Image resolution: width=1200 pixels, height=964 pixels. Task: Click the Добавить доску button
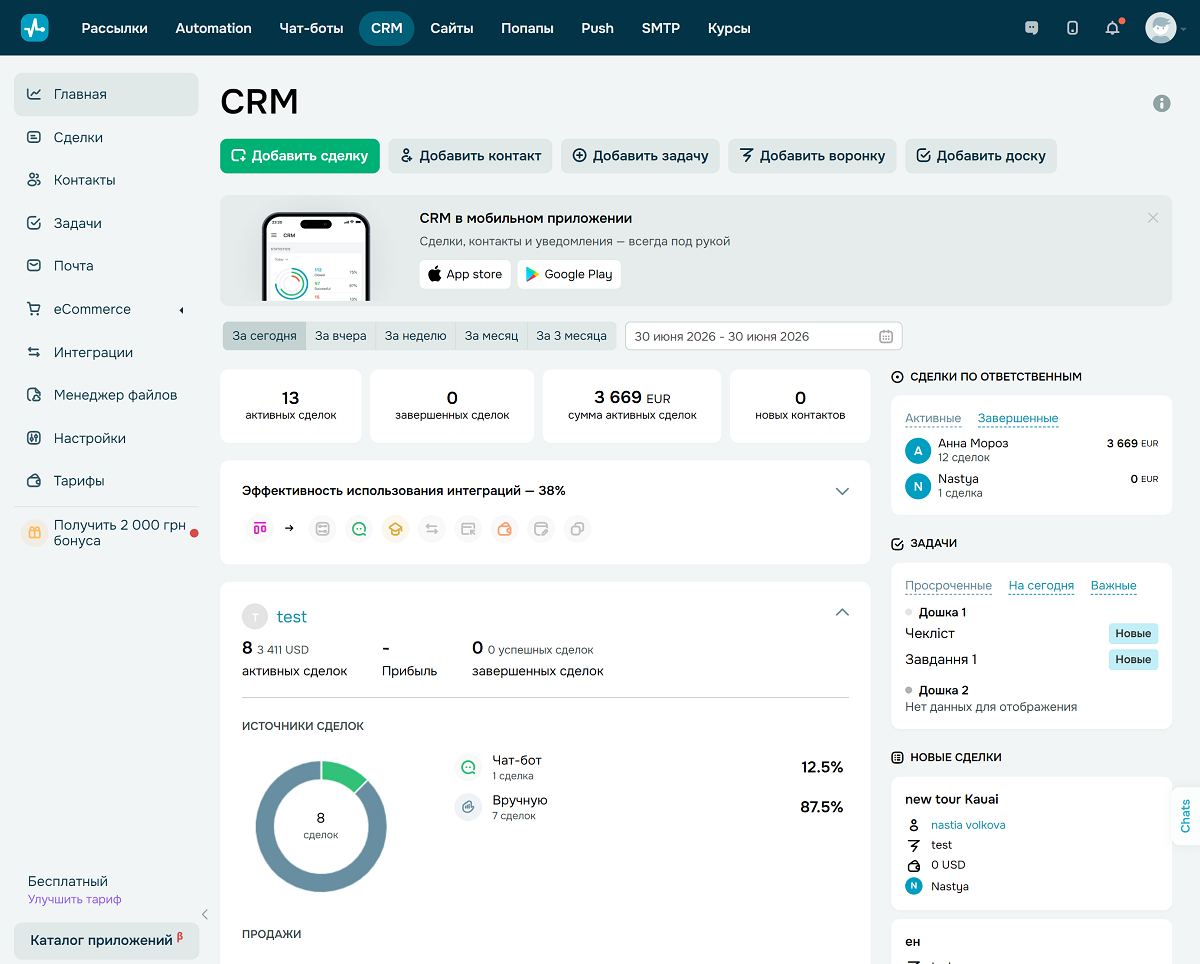(981, 156)
